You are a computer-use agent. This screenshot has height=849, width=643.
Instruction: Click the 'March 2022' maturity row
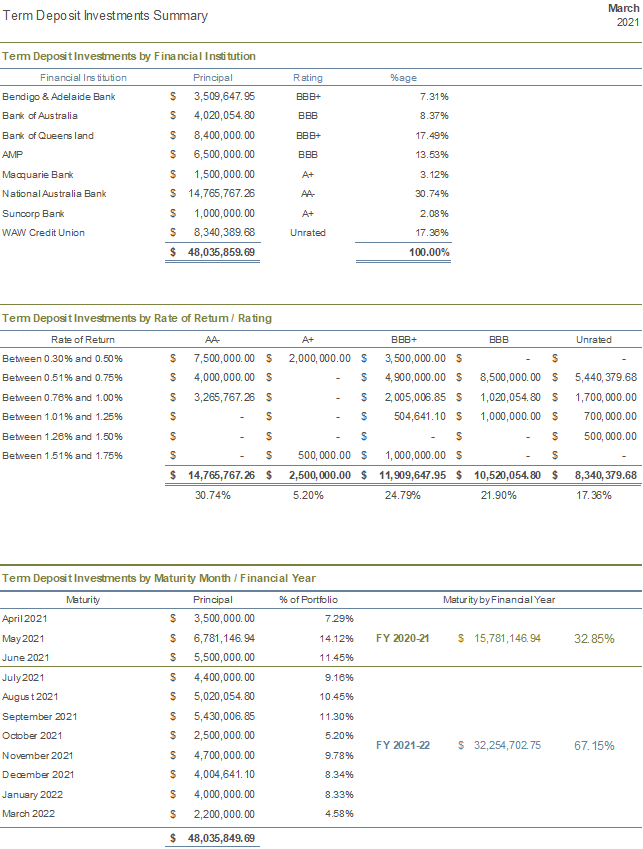click(28, 814)
